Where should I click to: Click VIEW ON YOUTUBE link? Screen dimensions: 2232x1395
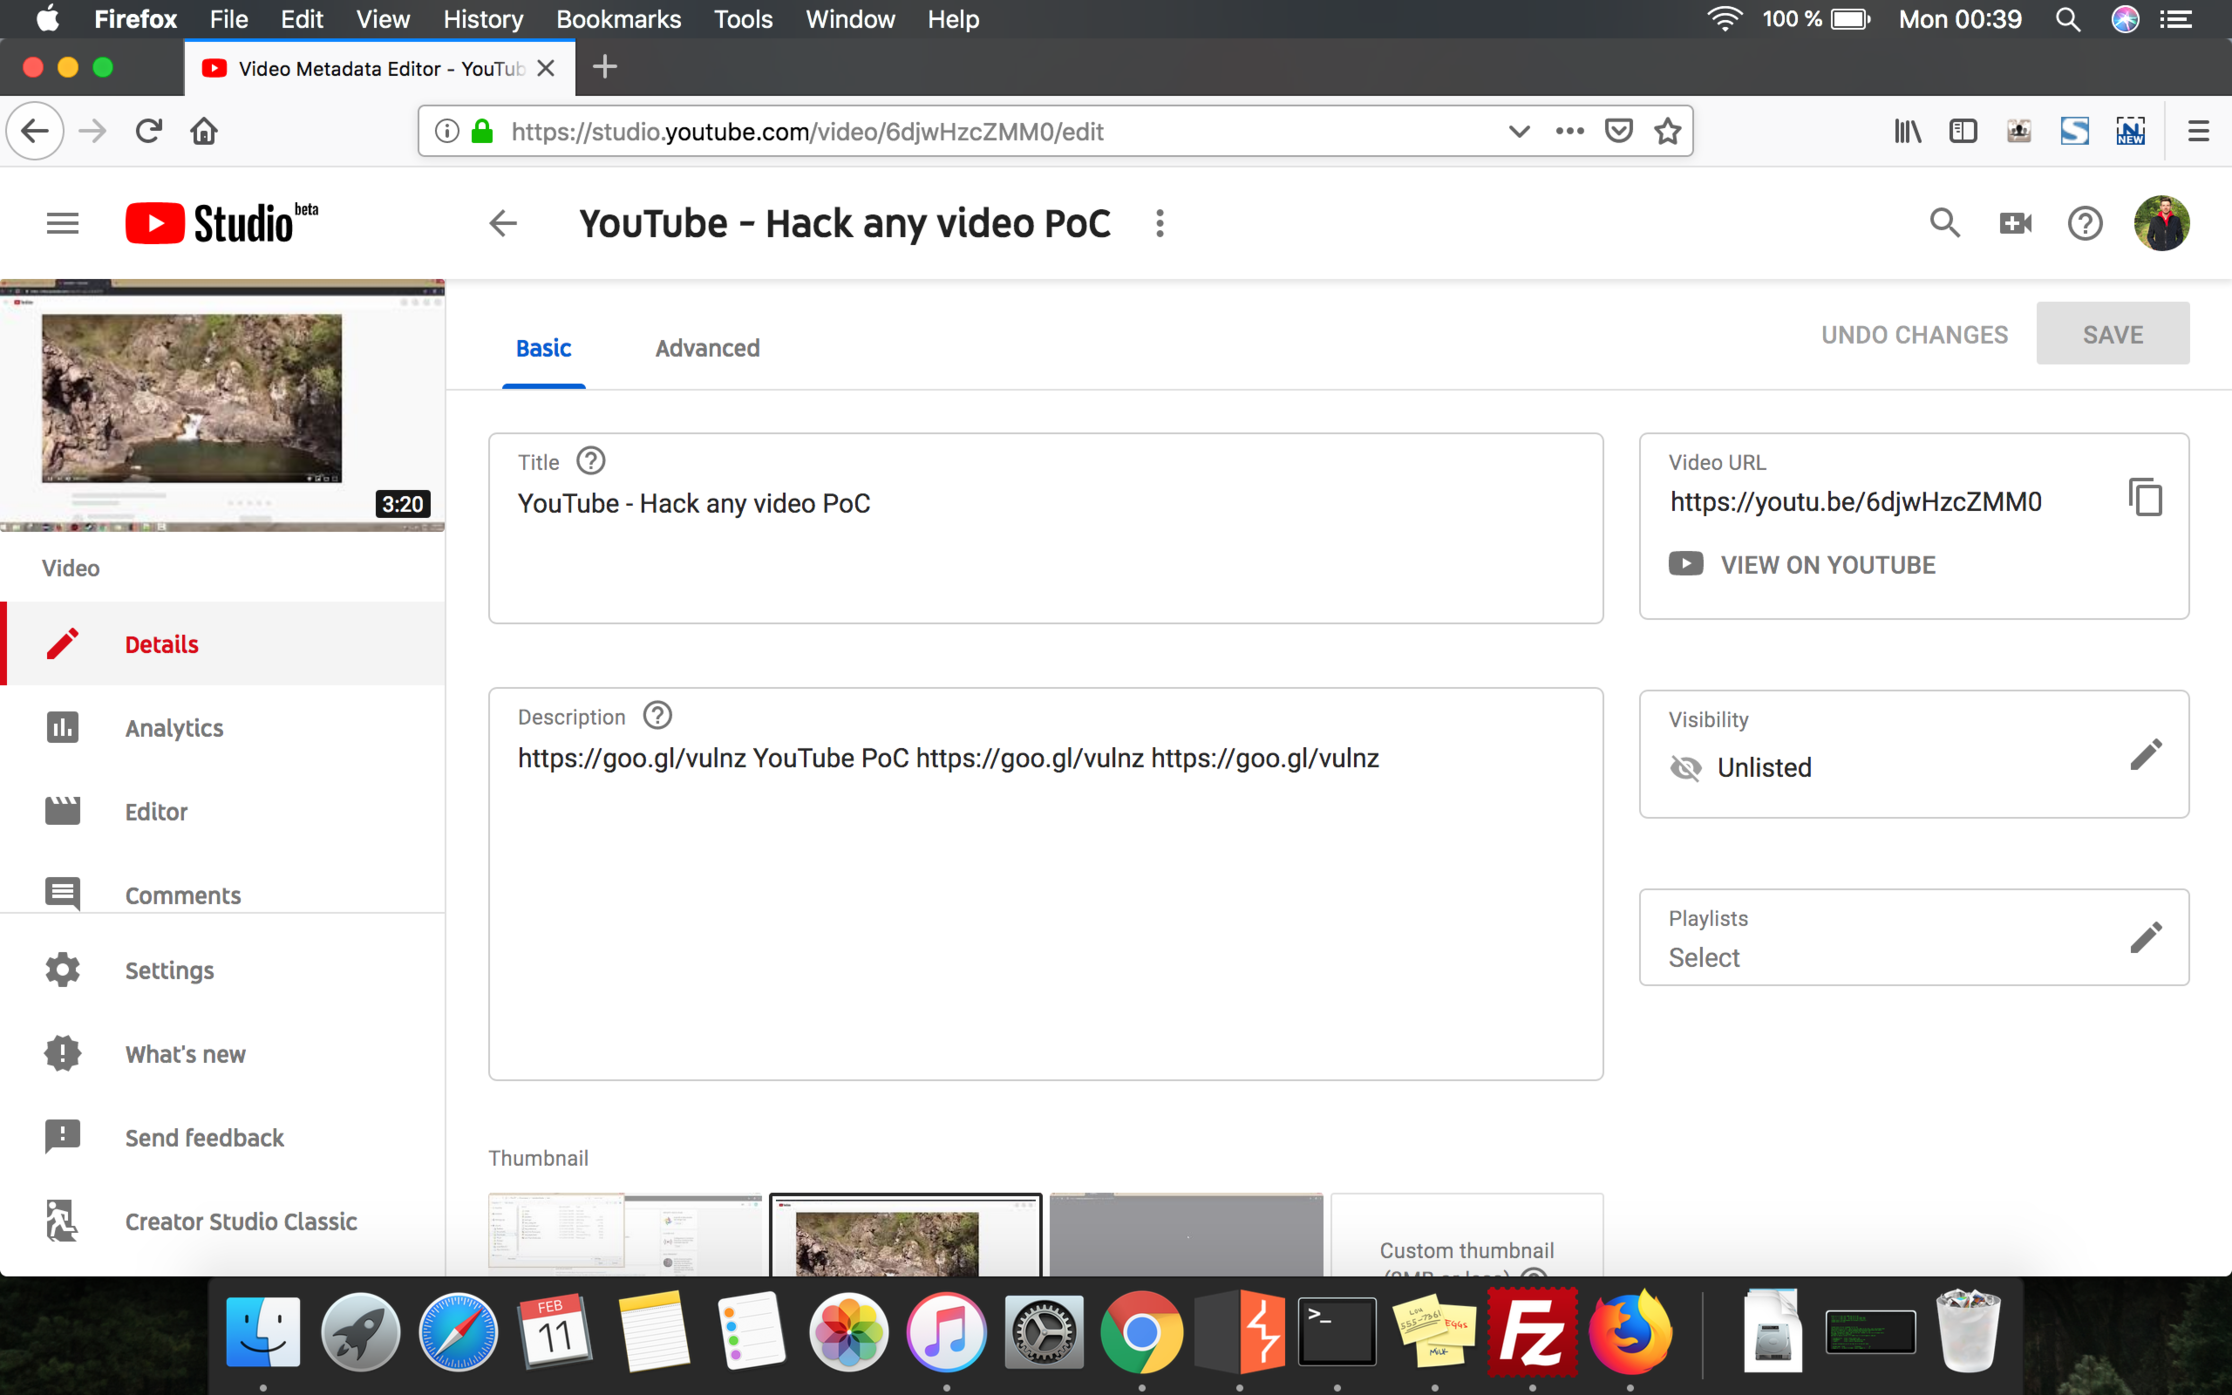pos(1802,565)
